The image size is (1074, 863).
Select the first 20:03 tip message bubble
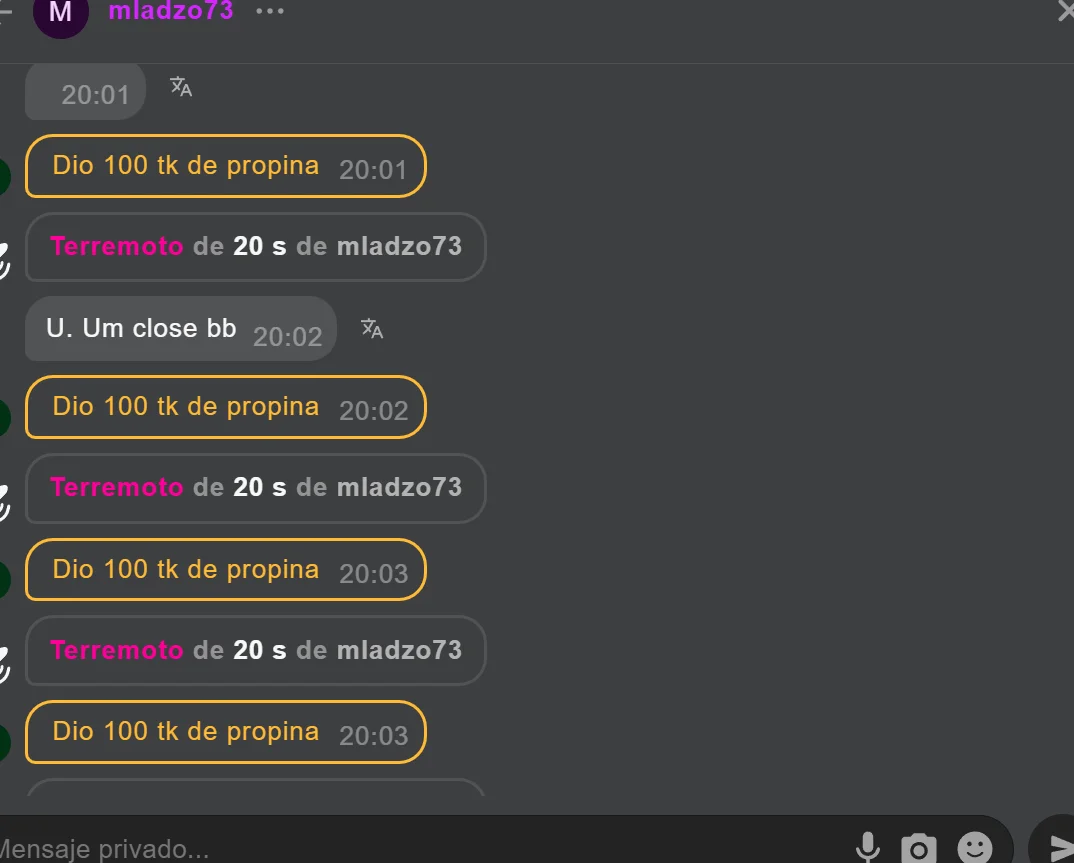[226, 570]
